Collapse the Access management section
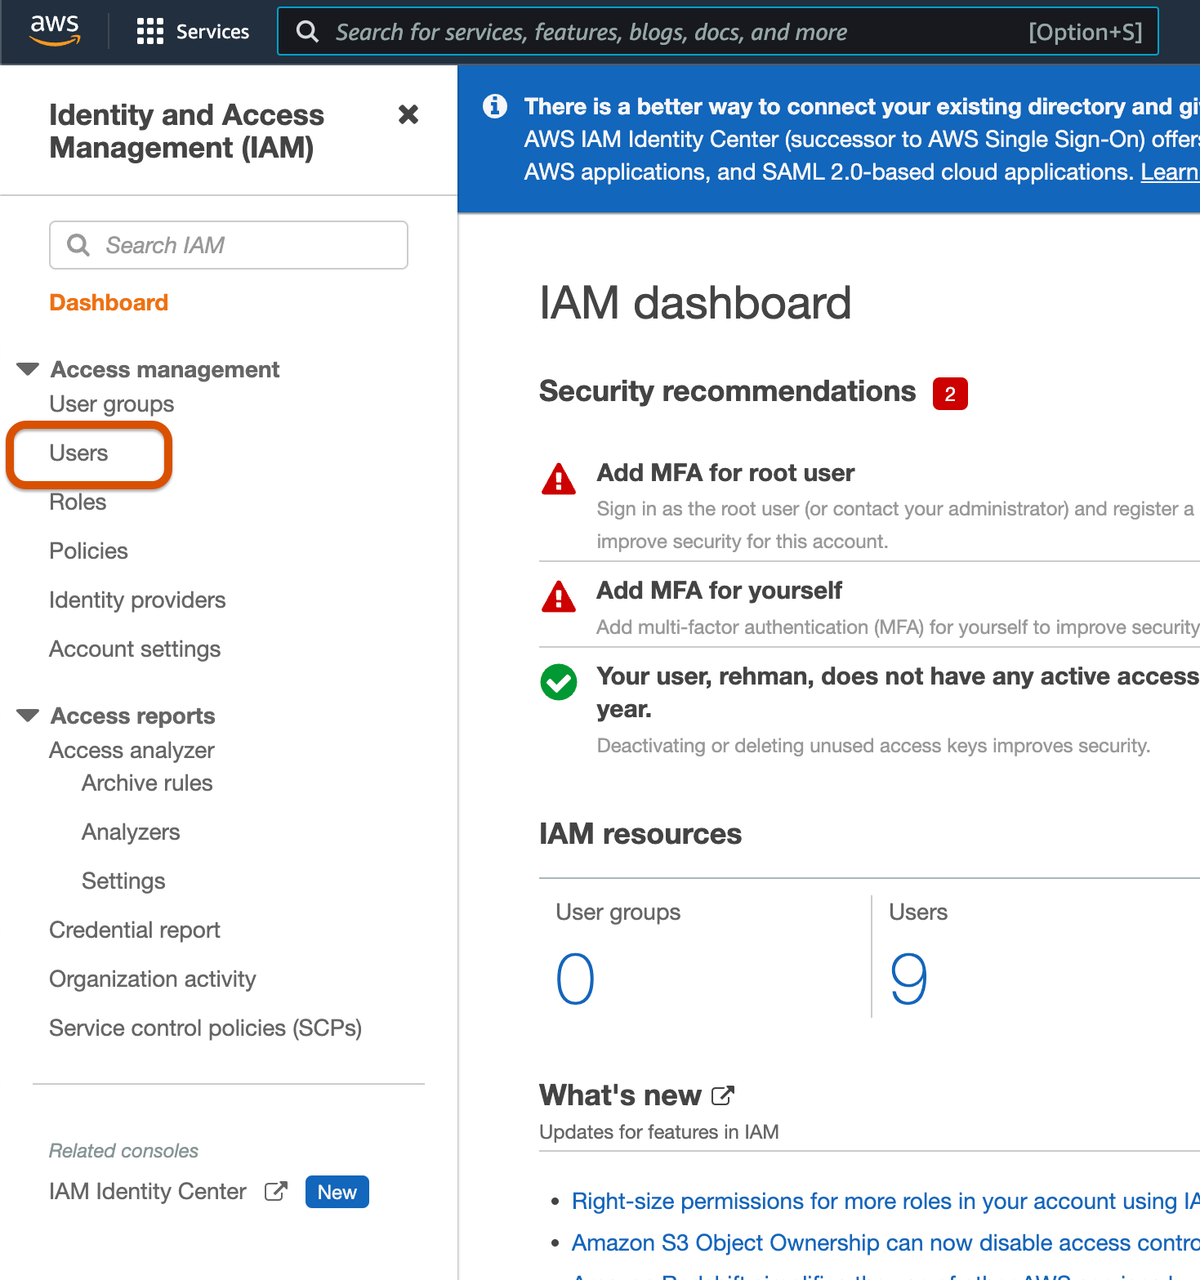Image resolution: width=1200 pixels, height=1280 pixels. click(x=28, y=369)
